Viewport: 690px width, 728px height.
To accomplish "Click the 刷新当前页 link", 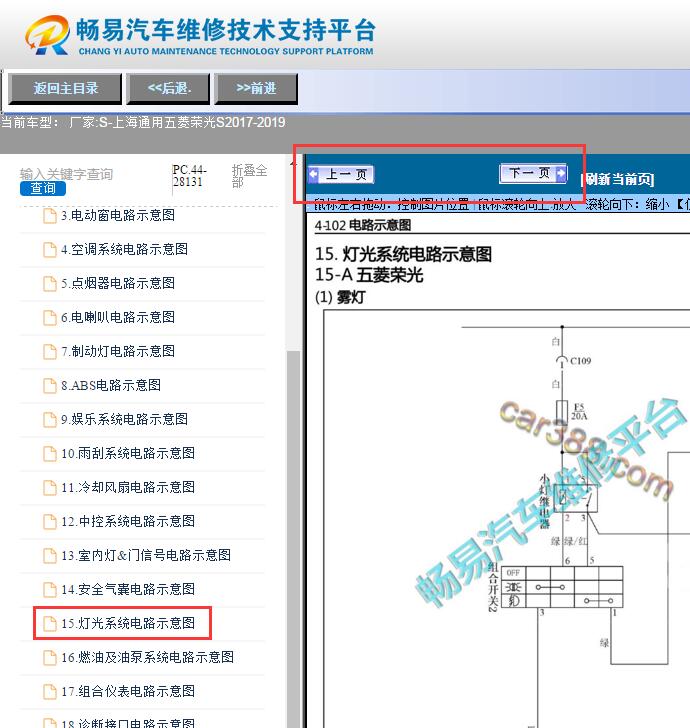I will tap(618, 179).
